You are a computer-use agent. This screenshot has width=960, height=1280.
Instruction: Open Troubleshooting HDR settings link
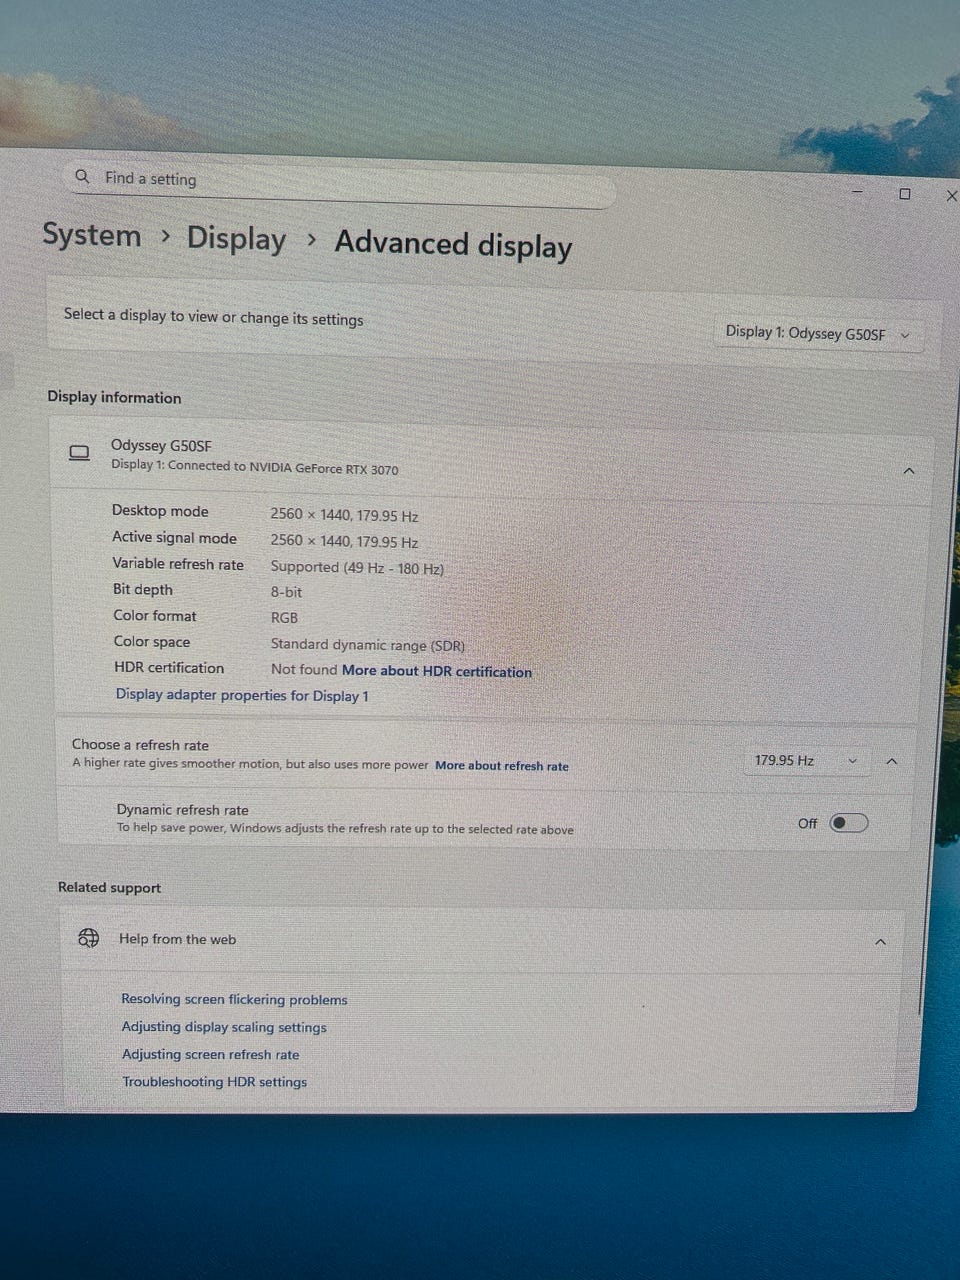click(214, 1082)
